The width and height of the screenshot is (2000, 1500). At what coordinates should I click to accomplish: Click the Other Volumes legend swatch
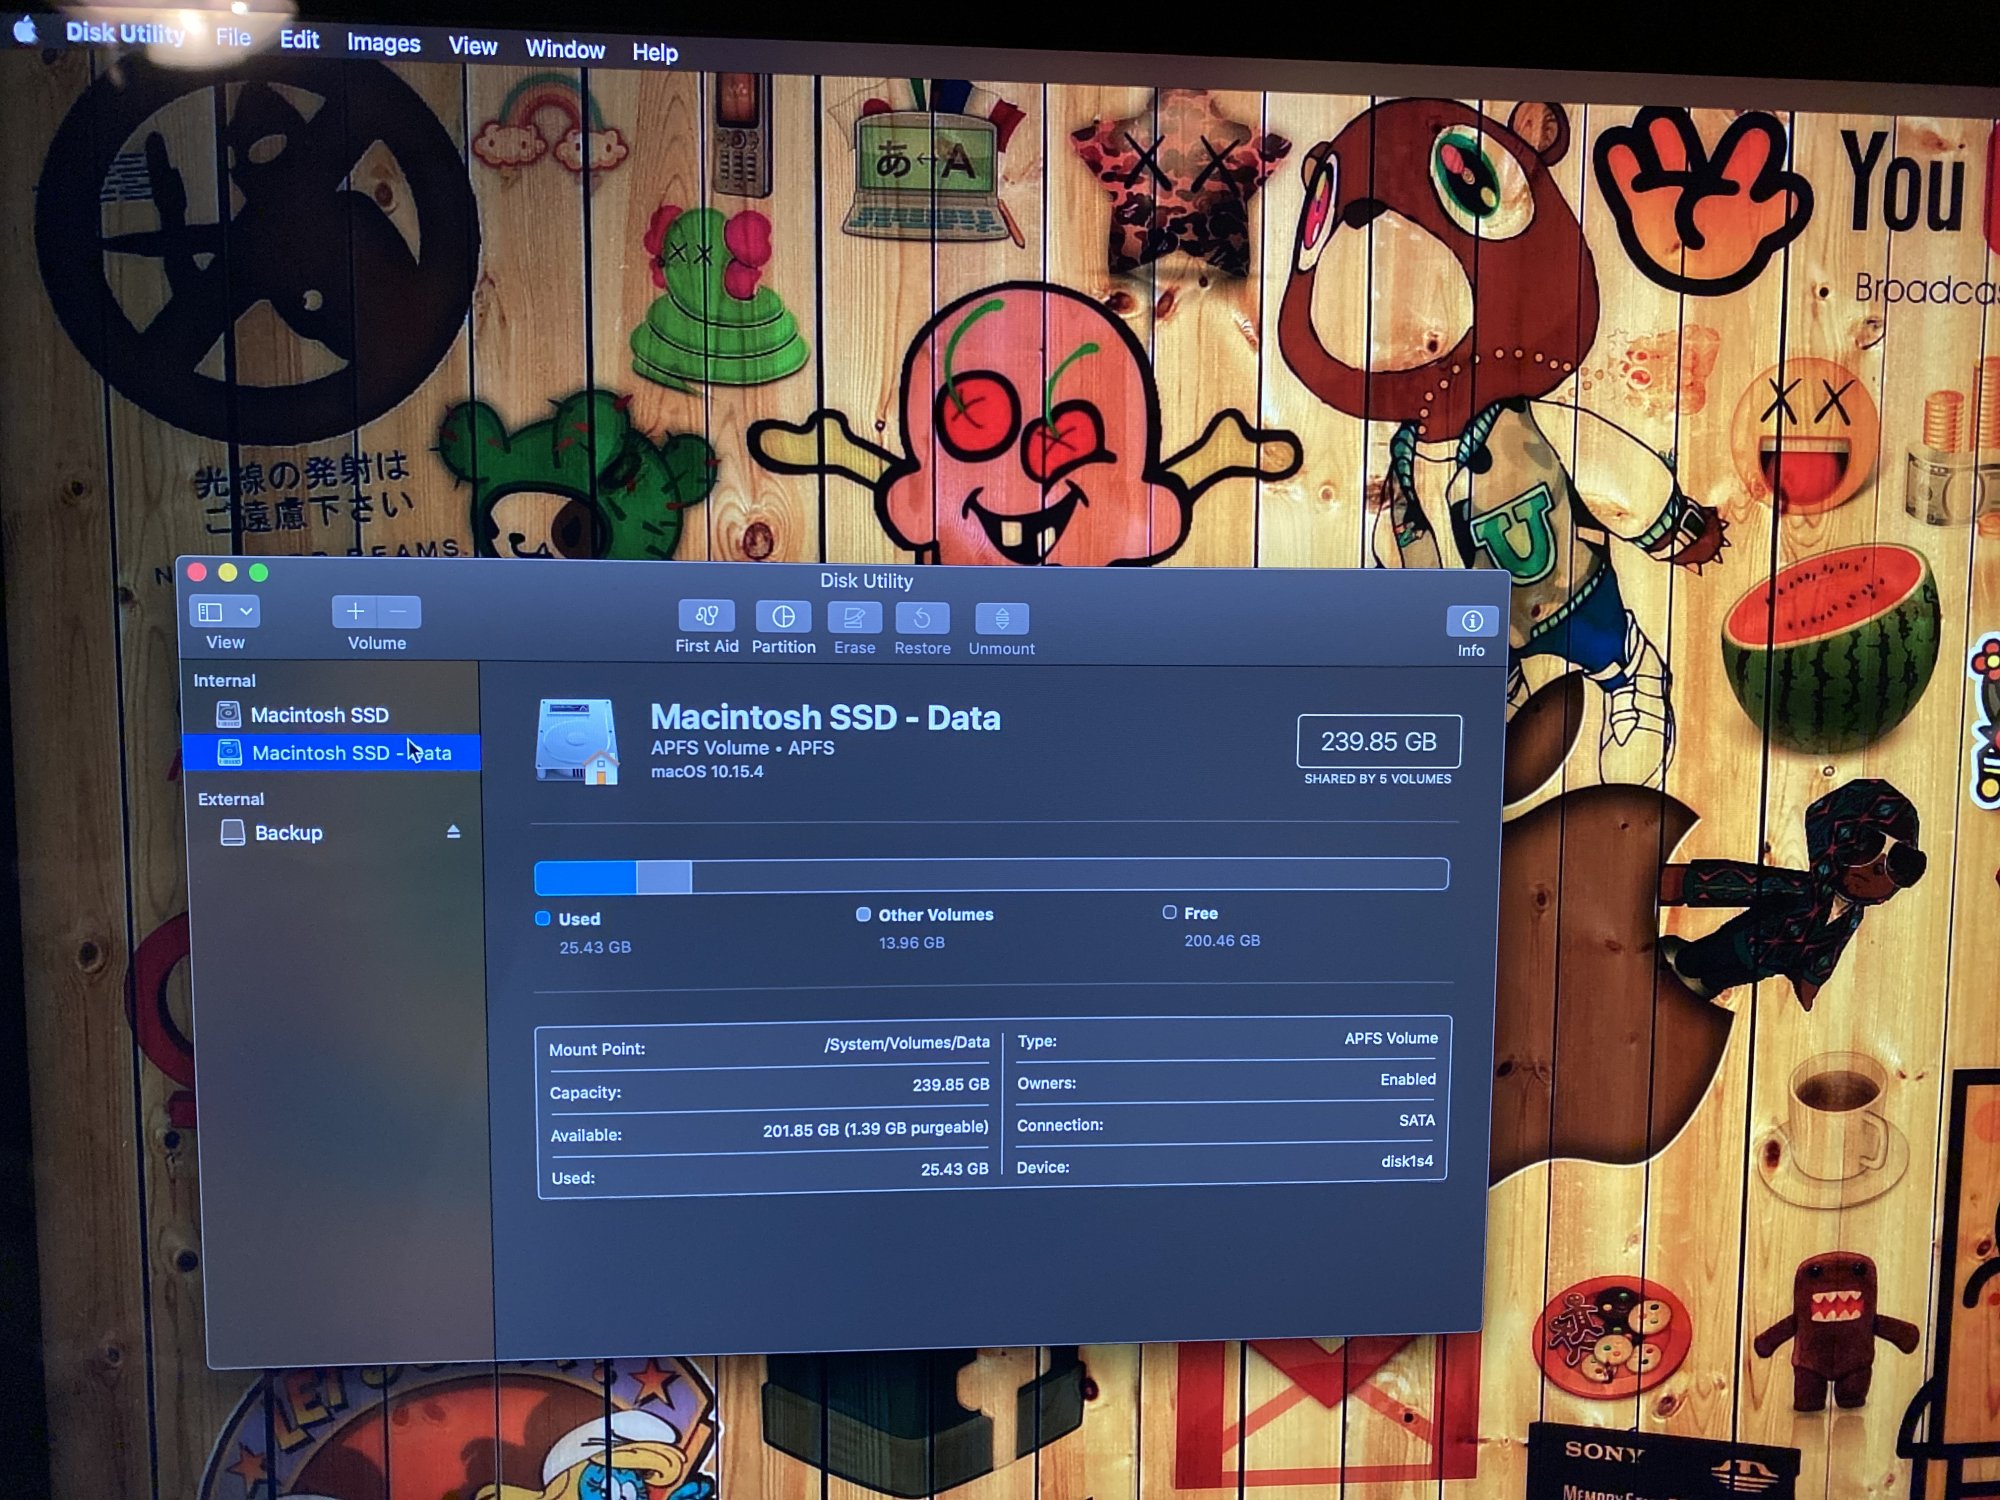(863, 914)
